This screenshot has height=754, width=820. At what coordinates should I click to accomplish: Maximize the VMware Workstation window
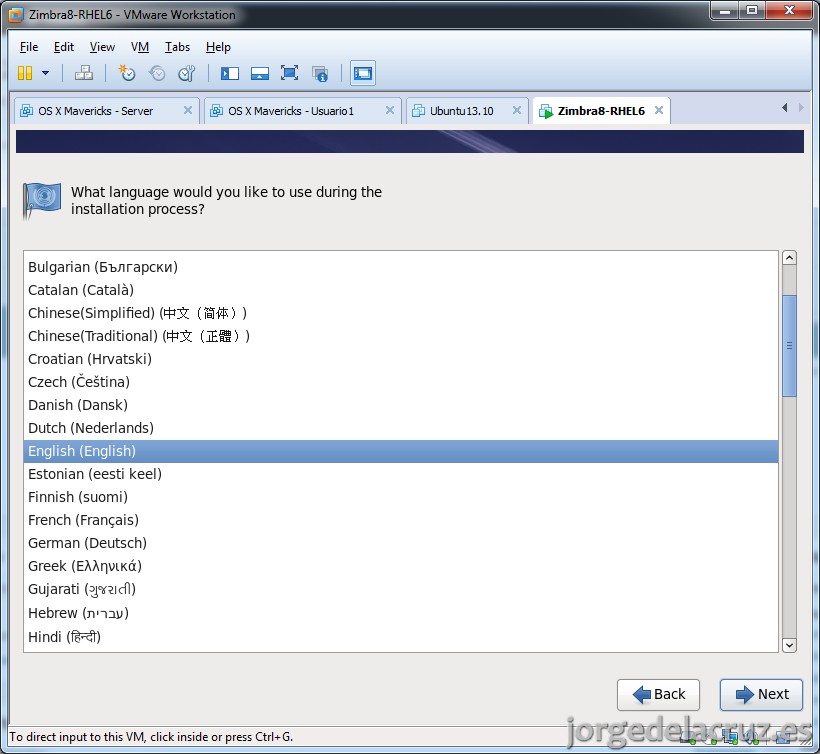point(752,10)
